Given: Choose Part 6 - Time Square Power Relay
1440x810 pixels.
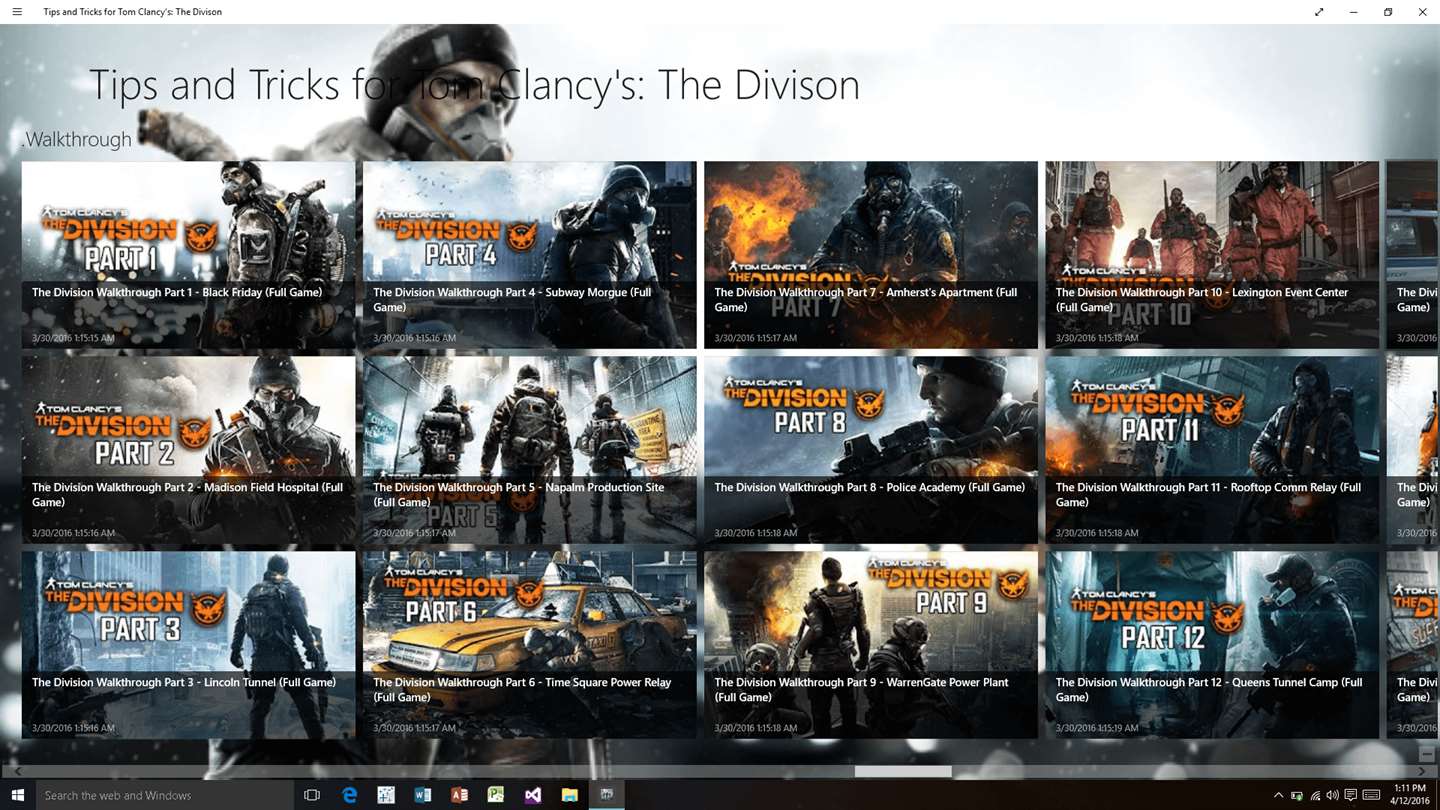Looking at the screenshot, I should click(x=529, y=645).
